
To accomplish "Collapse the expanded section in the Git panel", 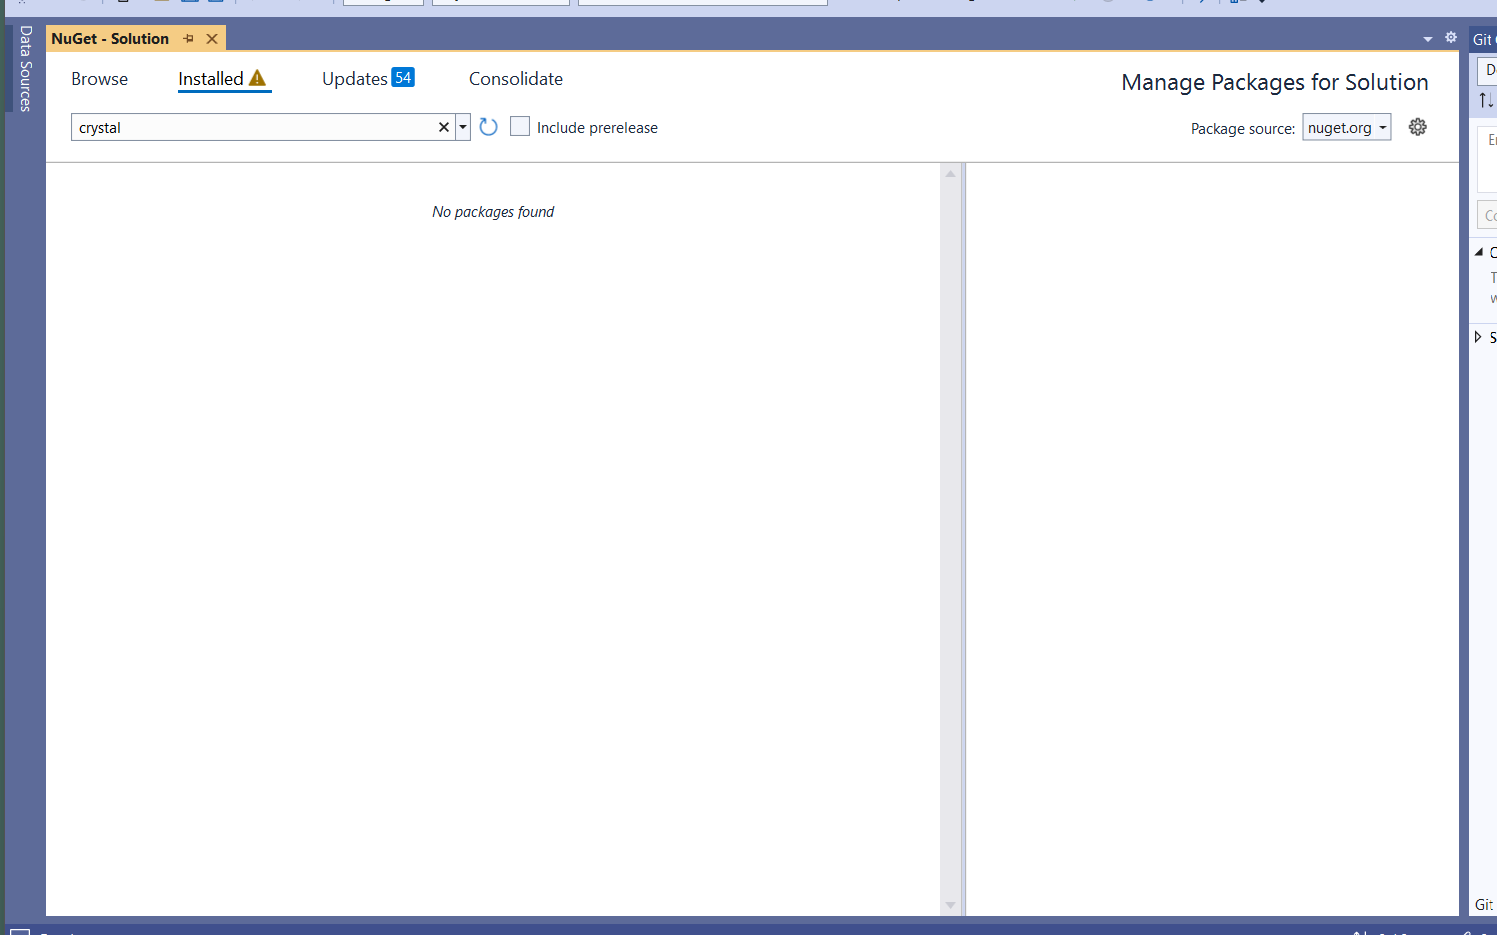I will click(1479, 252).
